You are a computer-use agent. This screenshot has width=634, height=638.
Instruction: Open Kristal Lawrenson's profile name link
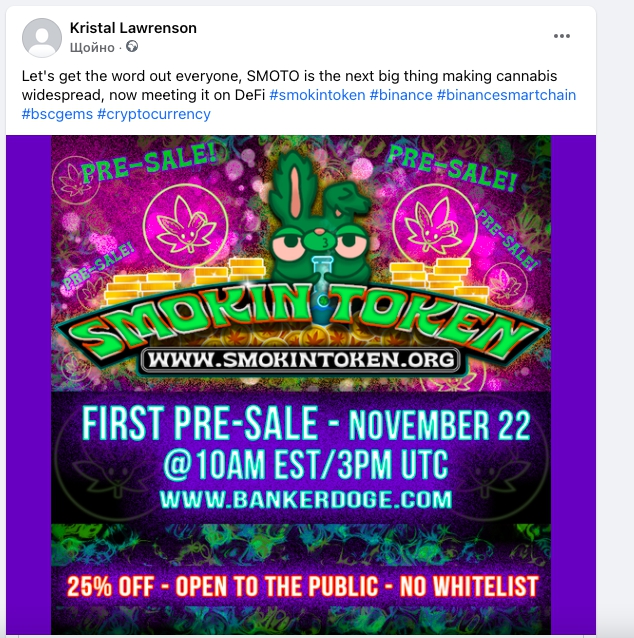pyautogui.click(x=133, y=28)
